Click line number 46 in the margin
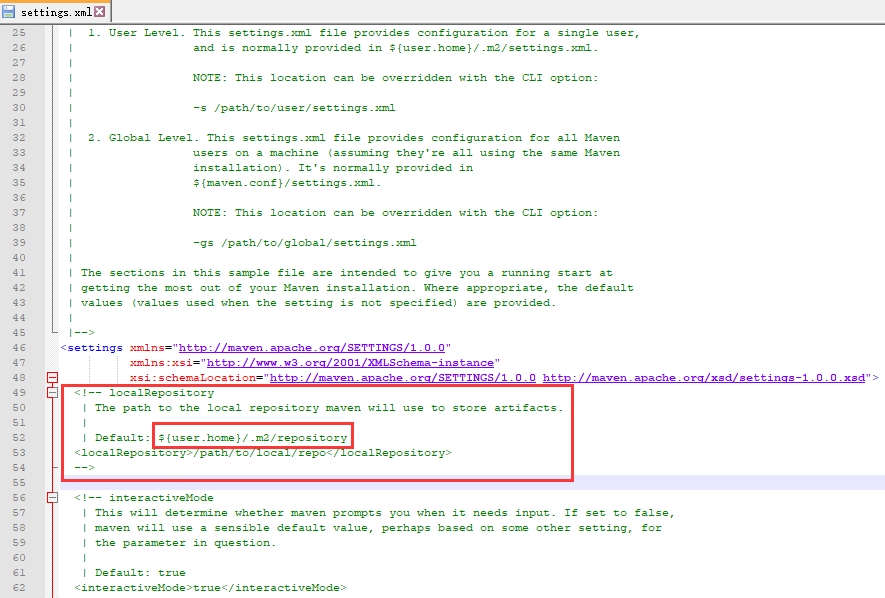The width and height of the screenshot is (885, 598). (18, 347)
